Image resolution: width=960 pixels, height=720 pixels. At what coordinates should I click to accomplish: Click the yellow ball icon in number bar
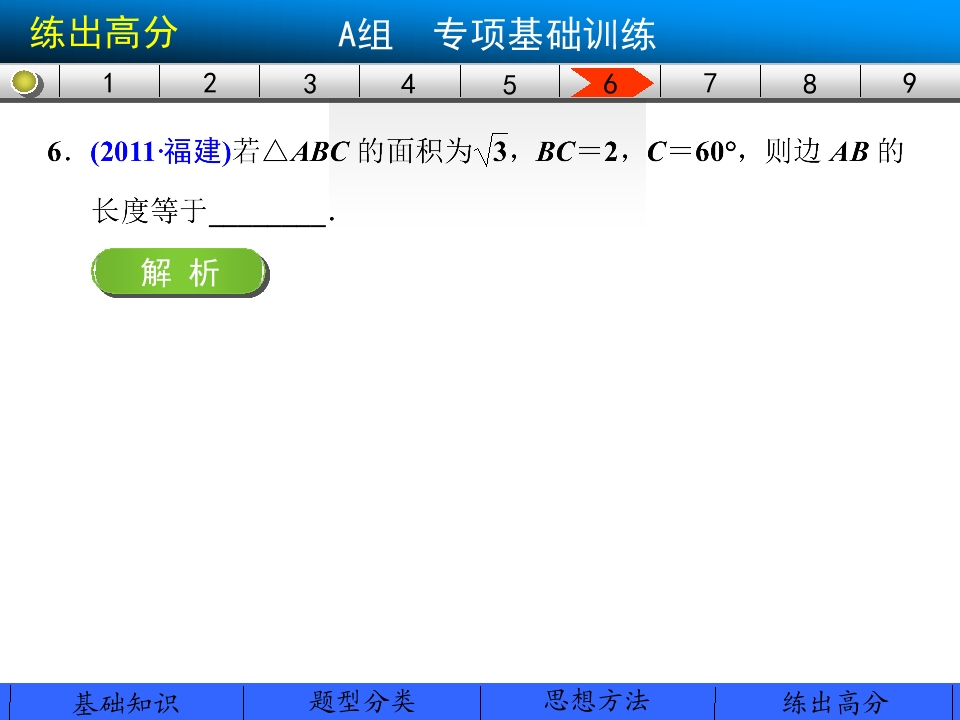26,83
